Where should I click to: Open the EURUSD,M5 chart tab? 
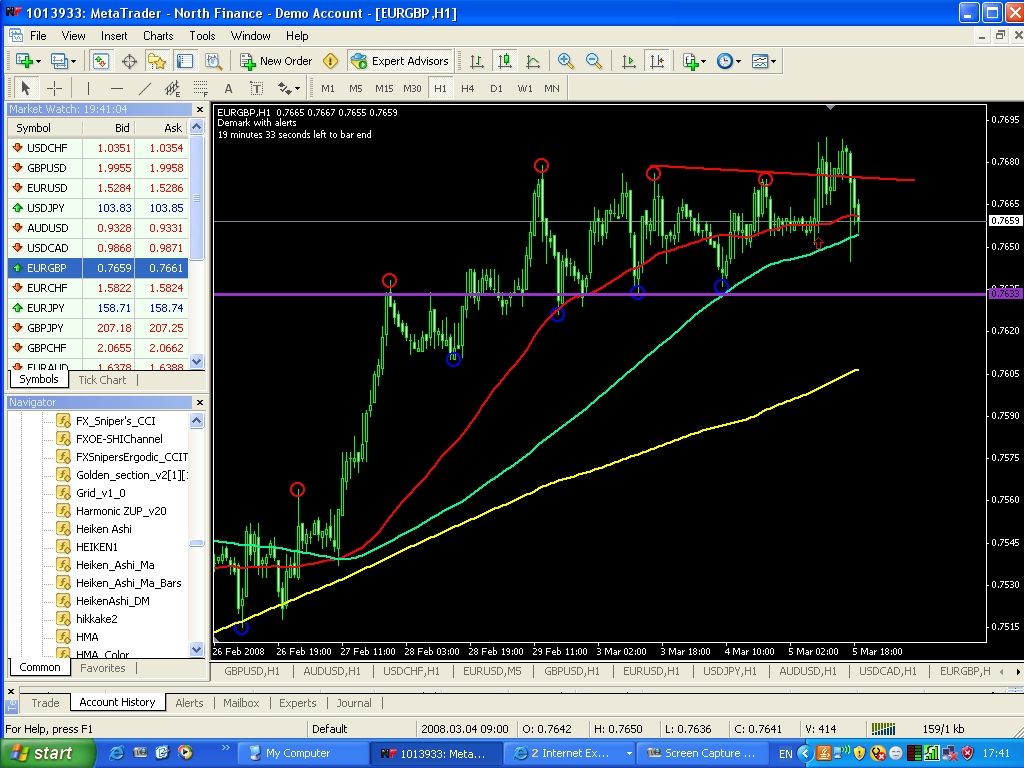click(x=492, y=671)
